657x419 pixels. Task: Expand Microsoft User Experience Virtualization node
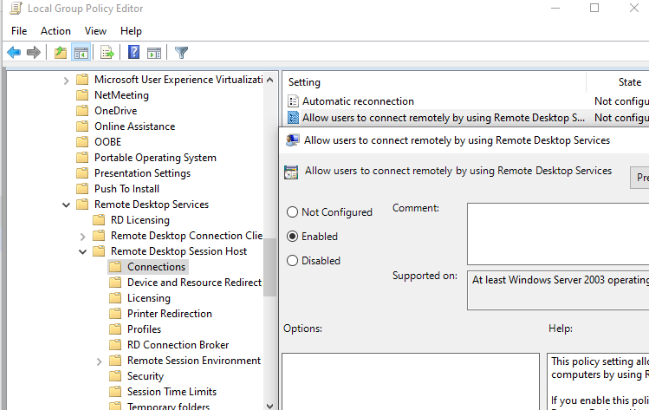coord(66,80)
